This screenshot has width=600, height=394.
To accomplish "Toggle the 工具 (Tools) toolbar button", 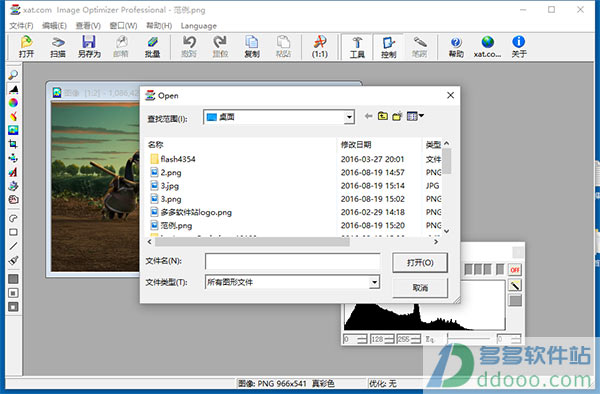I will (x=357, y=47).
